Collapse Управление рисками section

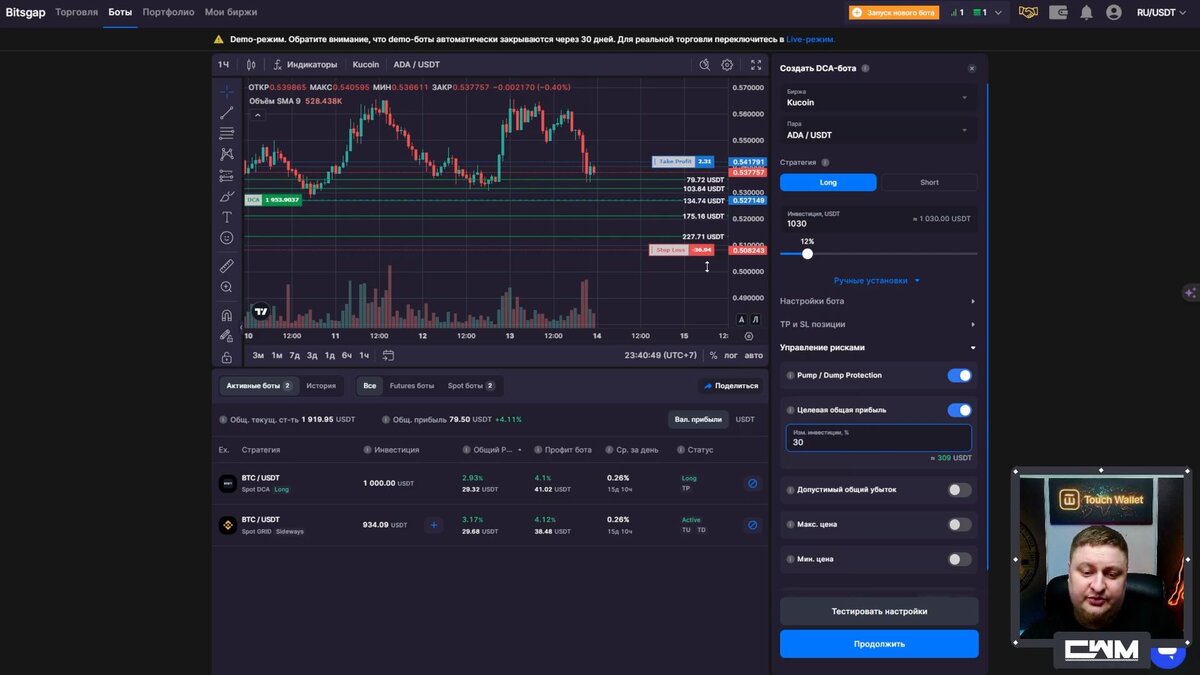[x=879, y=347]
